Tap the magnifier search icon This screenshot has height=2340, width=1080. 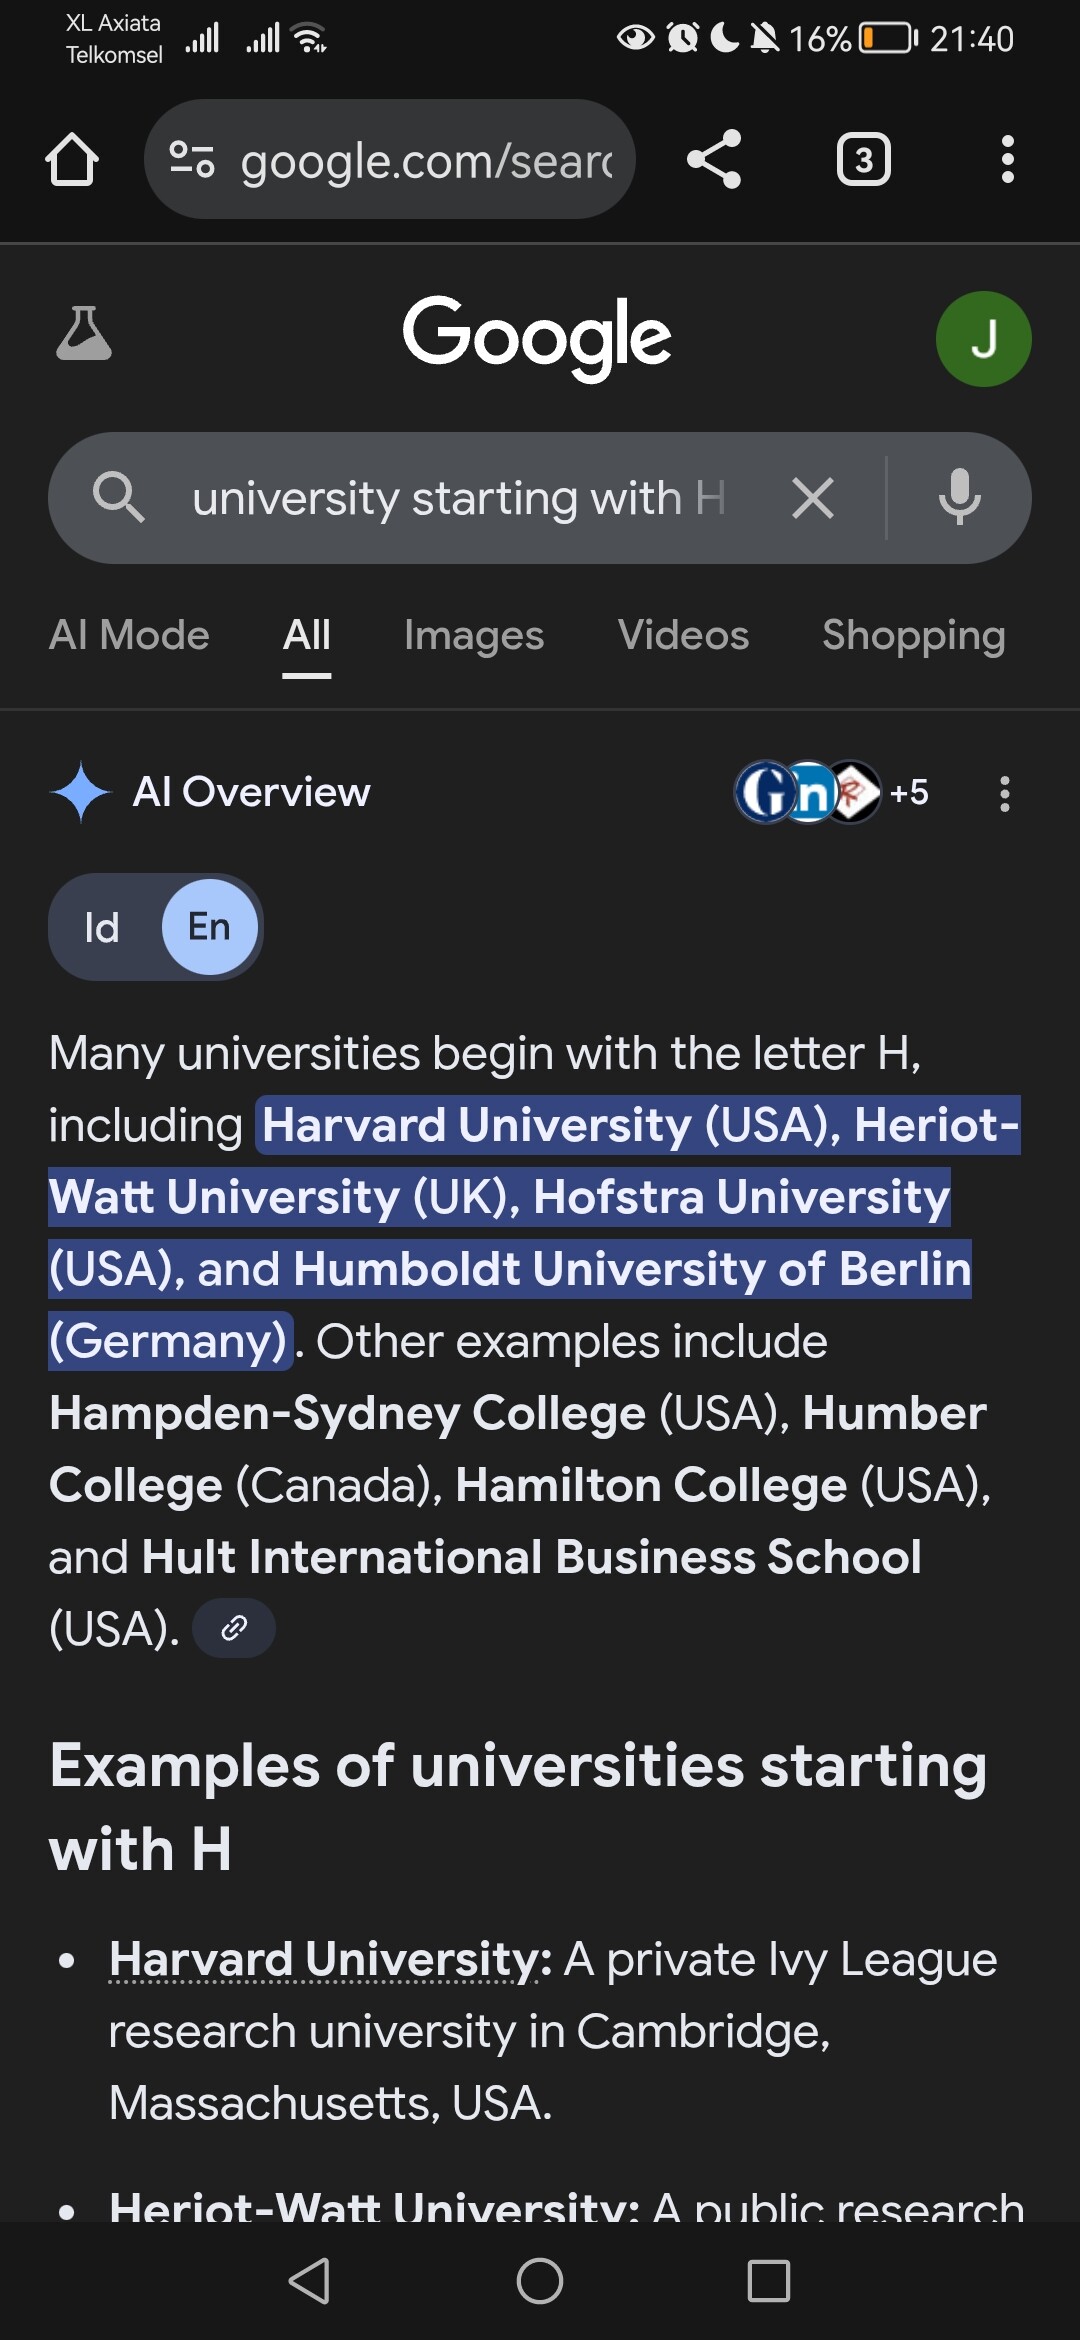tap(118, 498)
